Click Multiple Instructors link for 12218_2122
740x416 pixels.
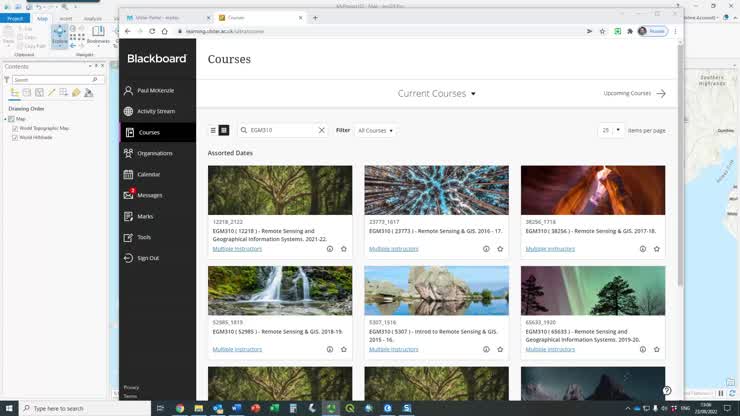coord(237,249)
